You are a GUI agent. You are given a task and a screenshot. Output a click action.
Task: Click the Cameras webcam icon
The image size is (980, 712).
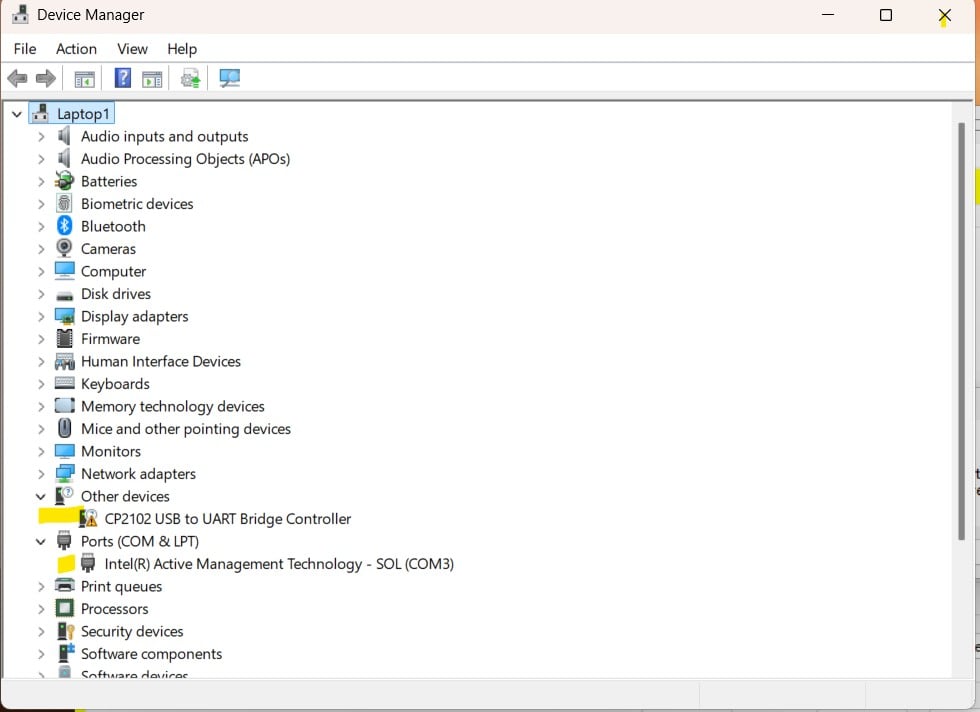[x=64, y=248]
